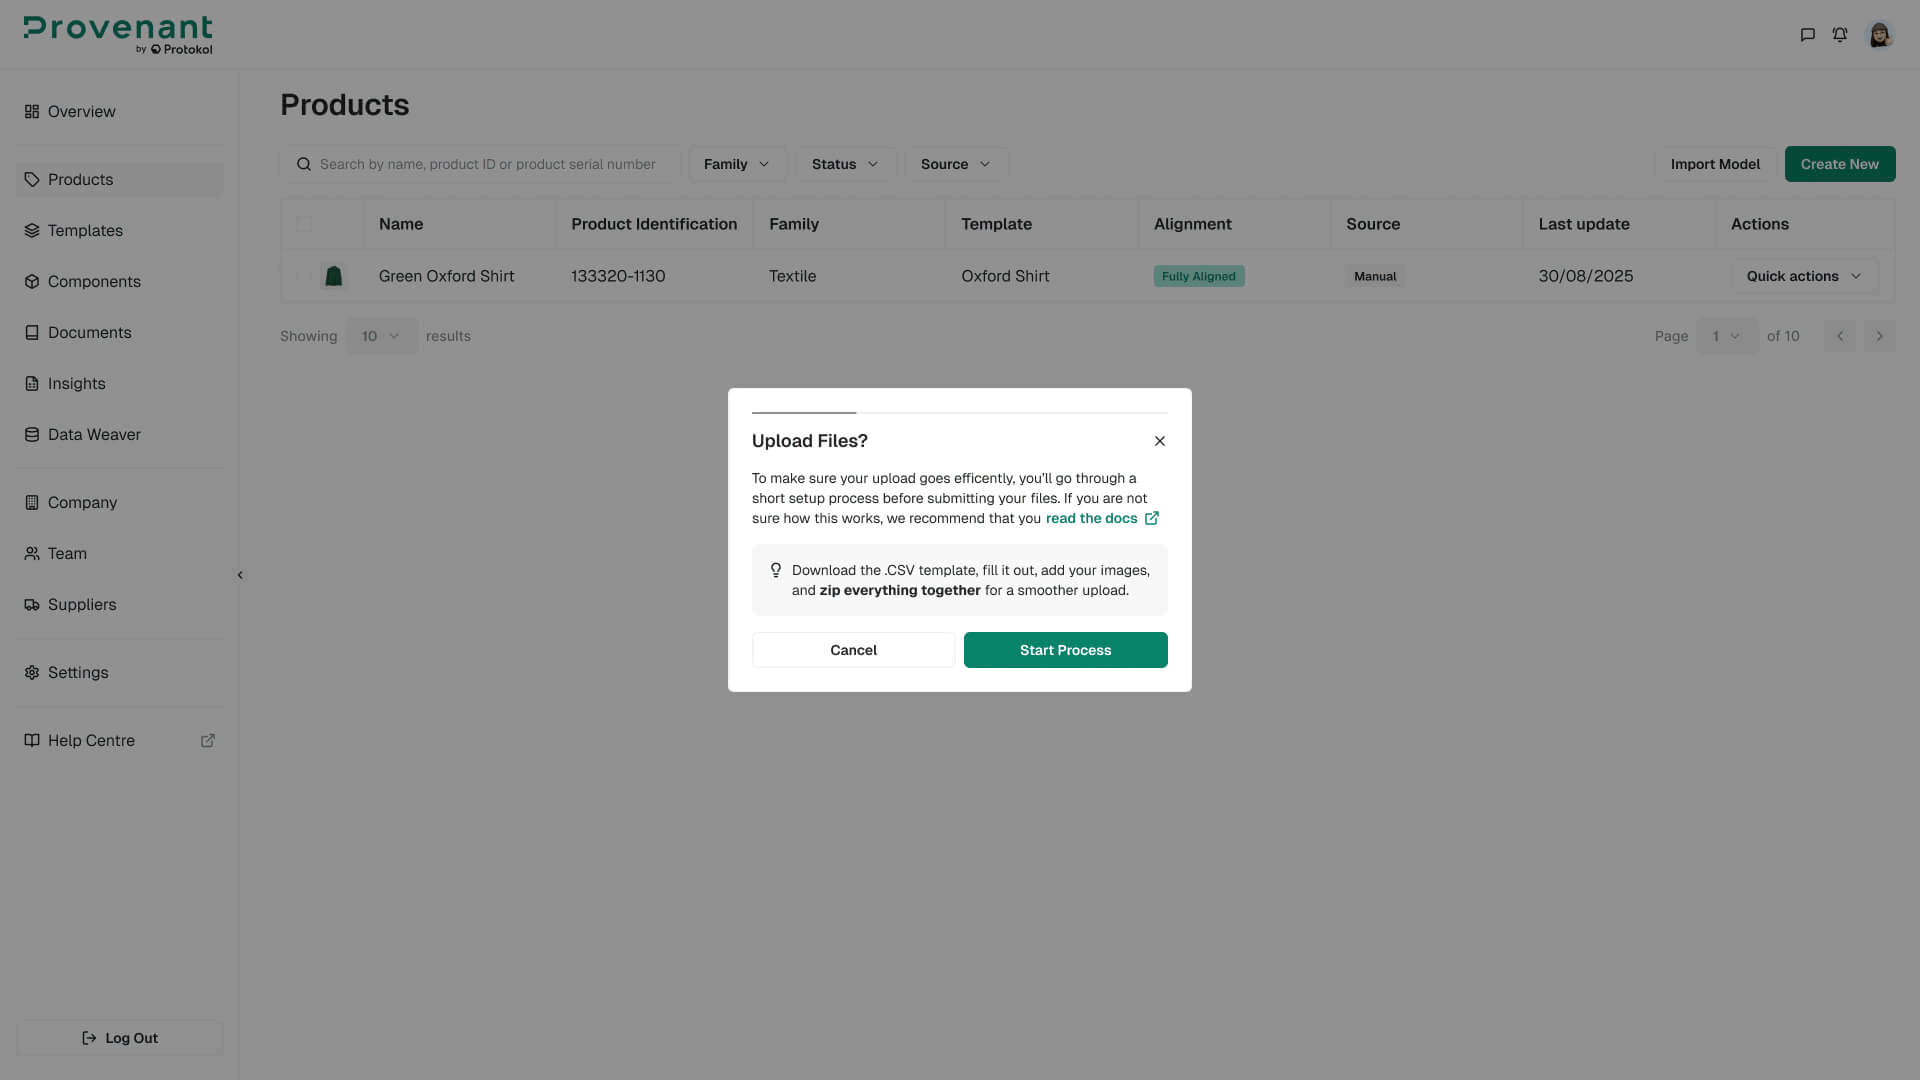Go to the next results page
The image size is (1920, 1080).
[x=1880, y=336]
